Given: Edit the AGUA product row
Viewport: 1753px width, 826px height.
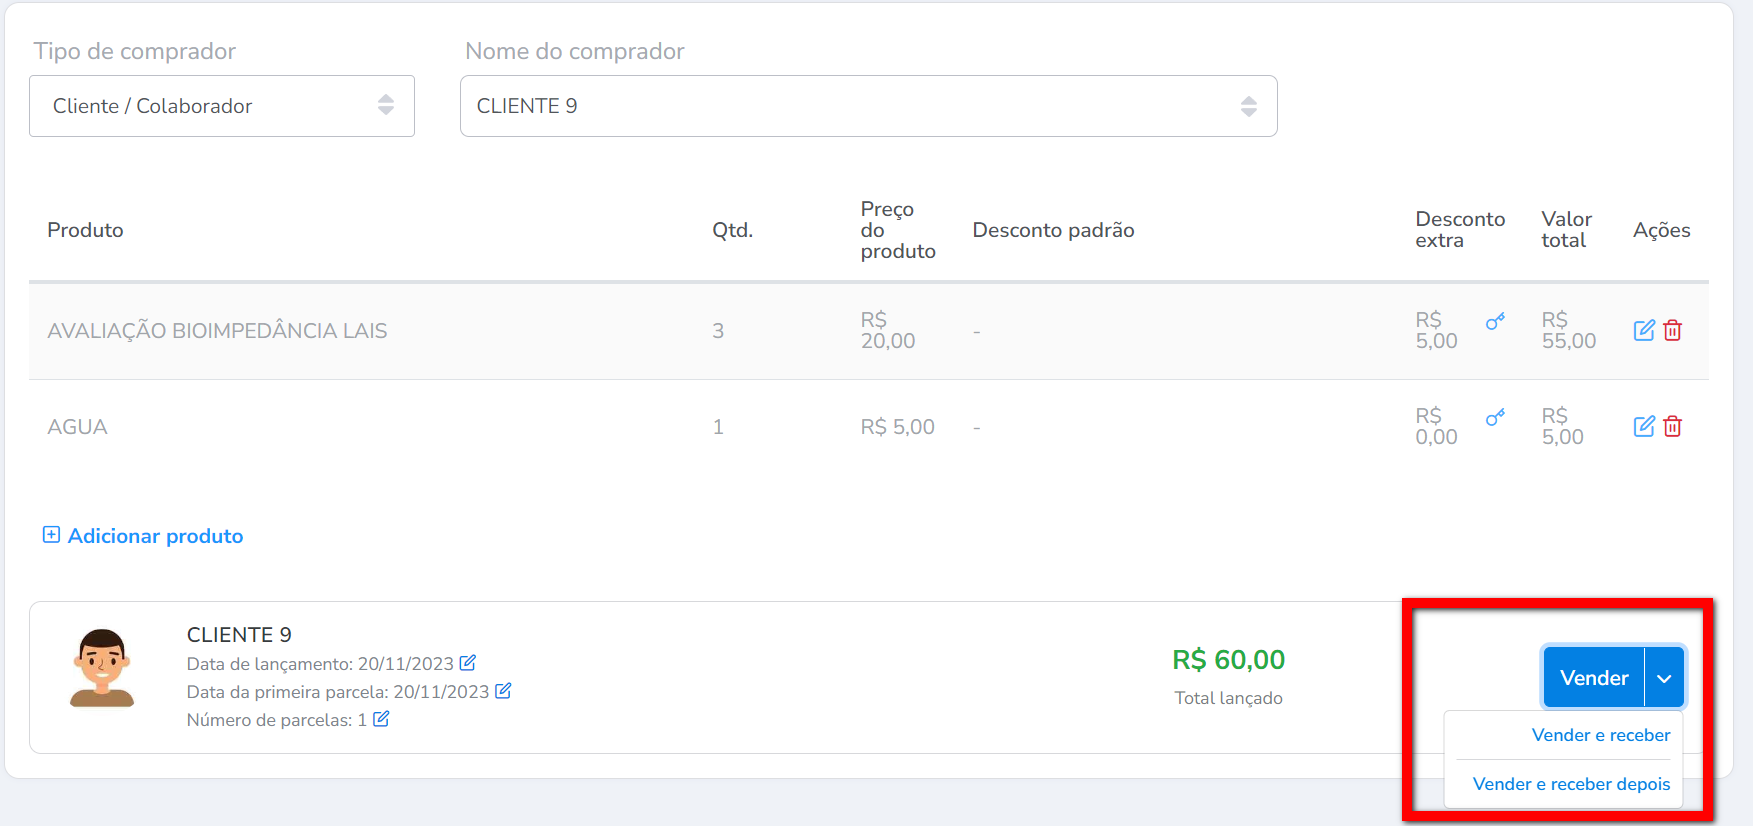Looking at the screenshot, I should pos(1643,426).
